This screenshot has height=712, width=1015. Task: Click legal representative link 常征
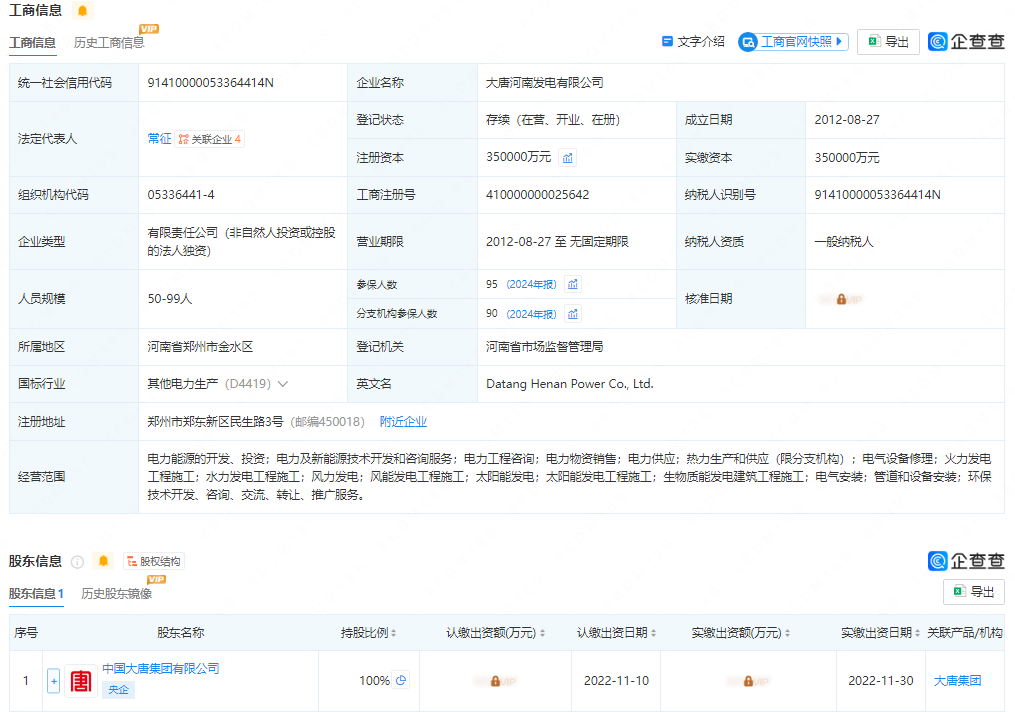point(156,139)
